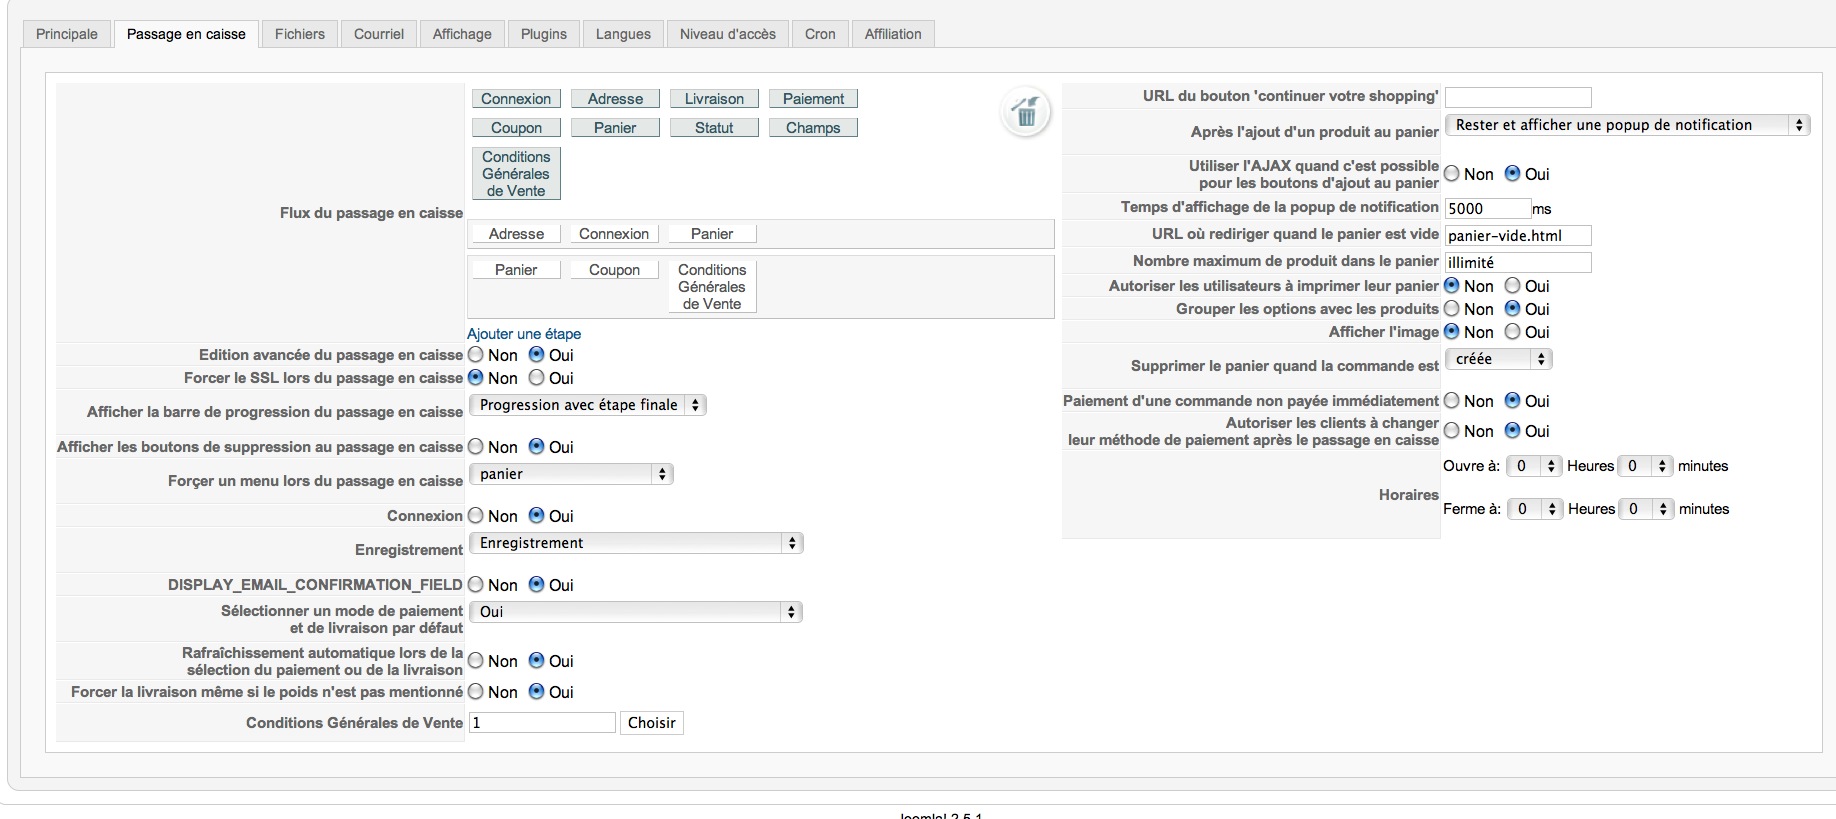Focus the popup display time field
Image resolution: width=1836 pixels, height=819 pixels.
click(x=1487, y=208)
